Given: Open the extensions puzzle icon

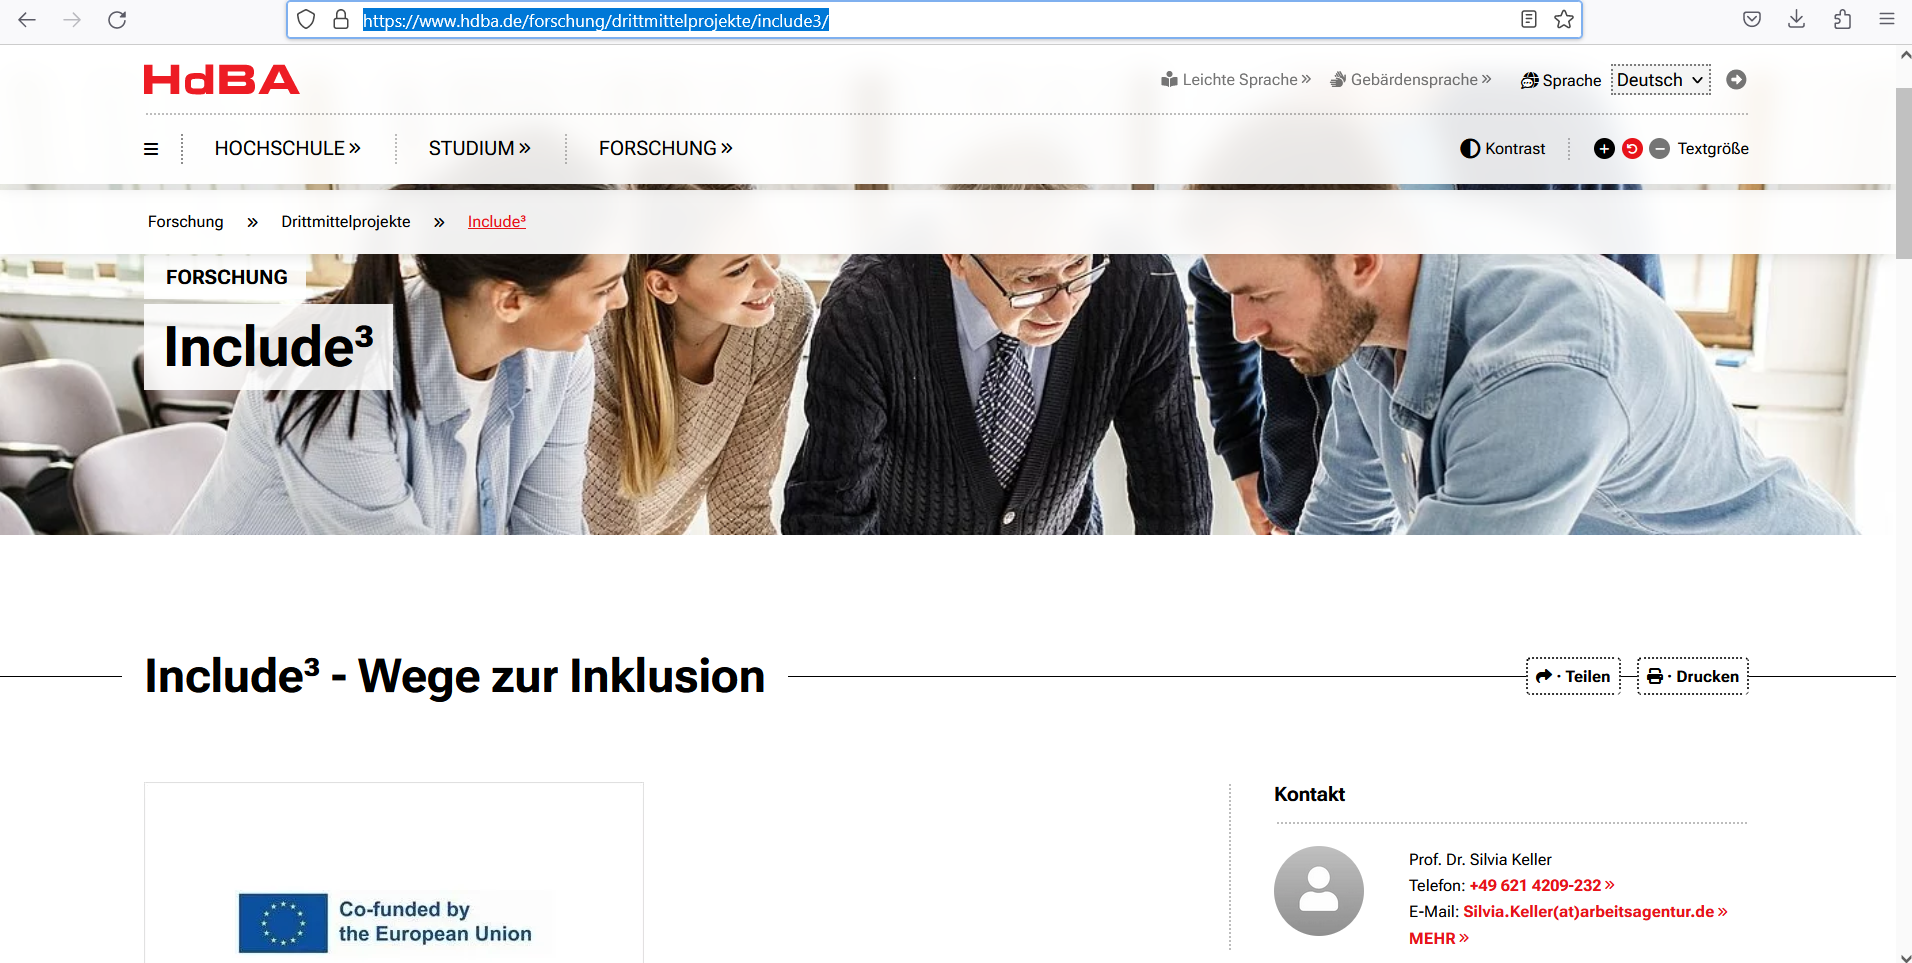Looking at the screenshot, I should tap(1842, 19).
